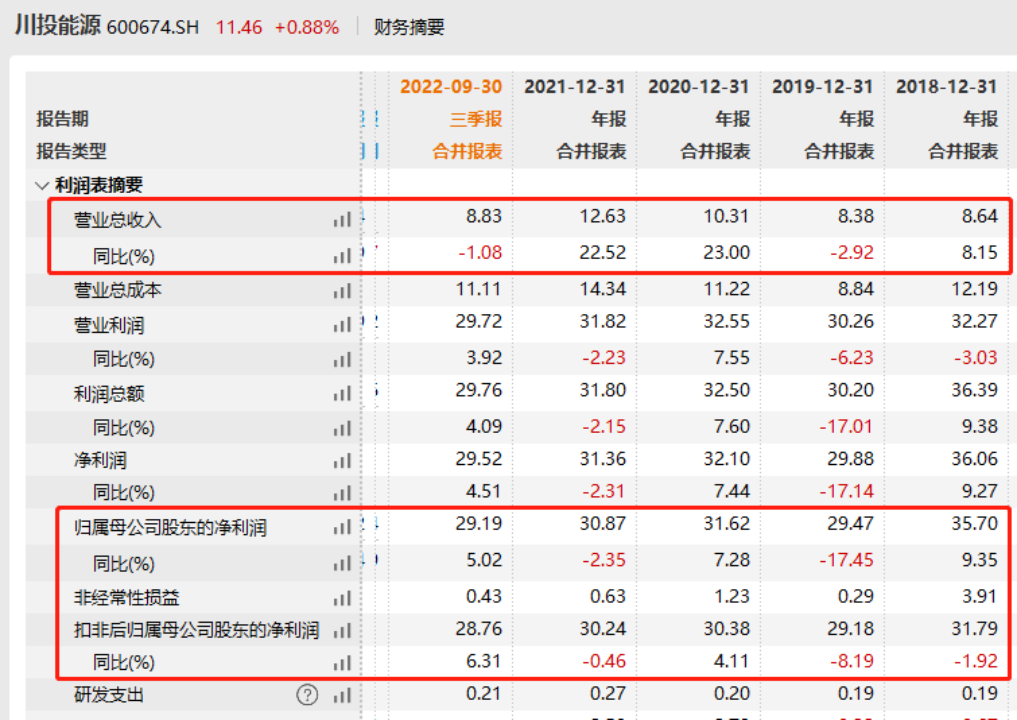Click revenue growth cell 23.00
The width and height of the screenshot is (1017, 720).
[x=726, y=252]
